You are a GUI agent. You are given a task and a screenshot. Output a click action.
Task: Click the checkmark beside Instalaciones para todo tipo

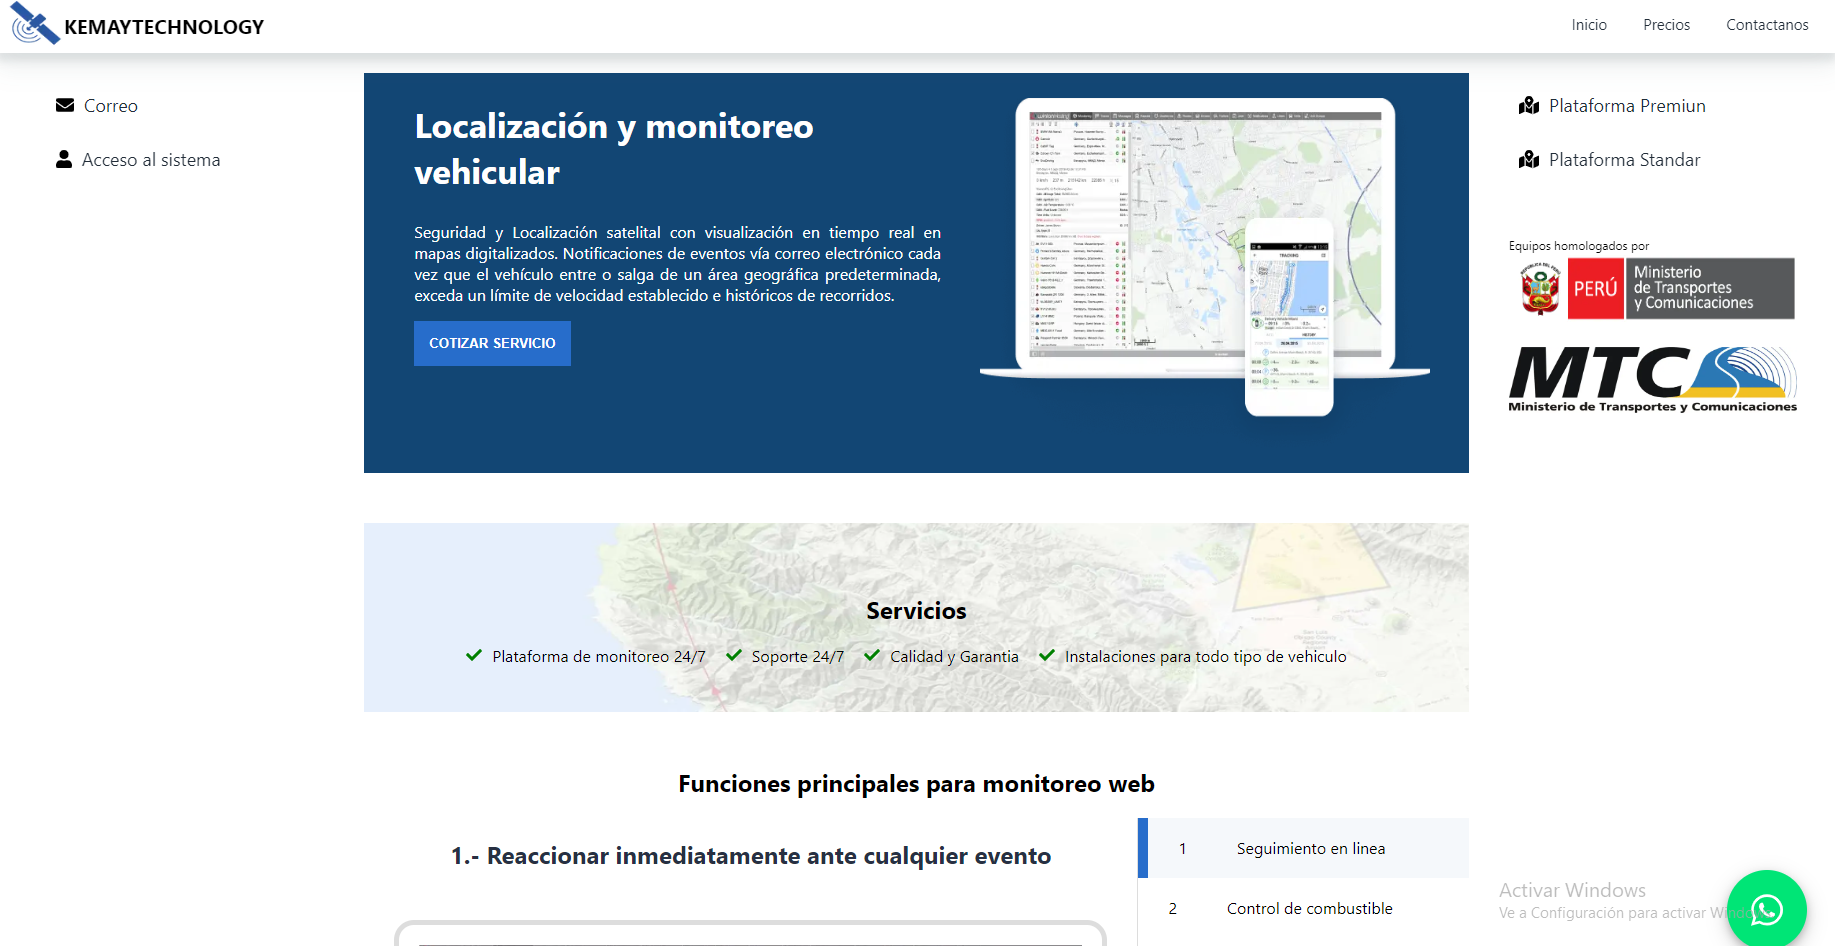(x=1047, y=655)
